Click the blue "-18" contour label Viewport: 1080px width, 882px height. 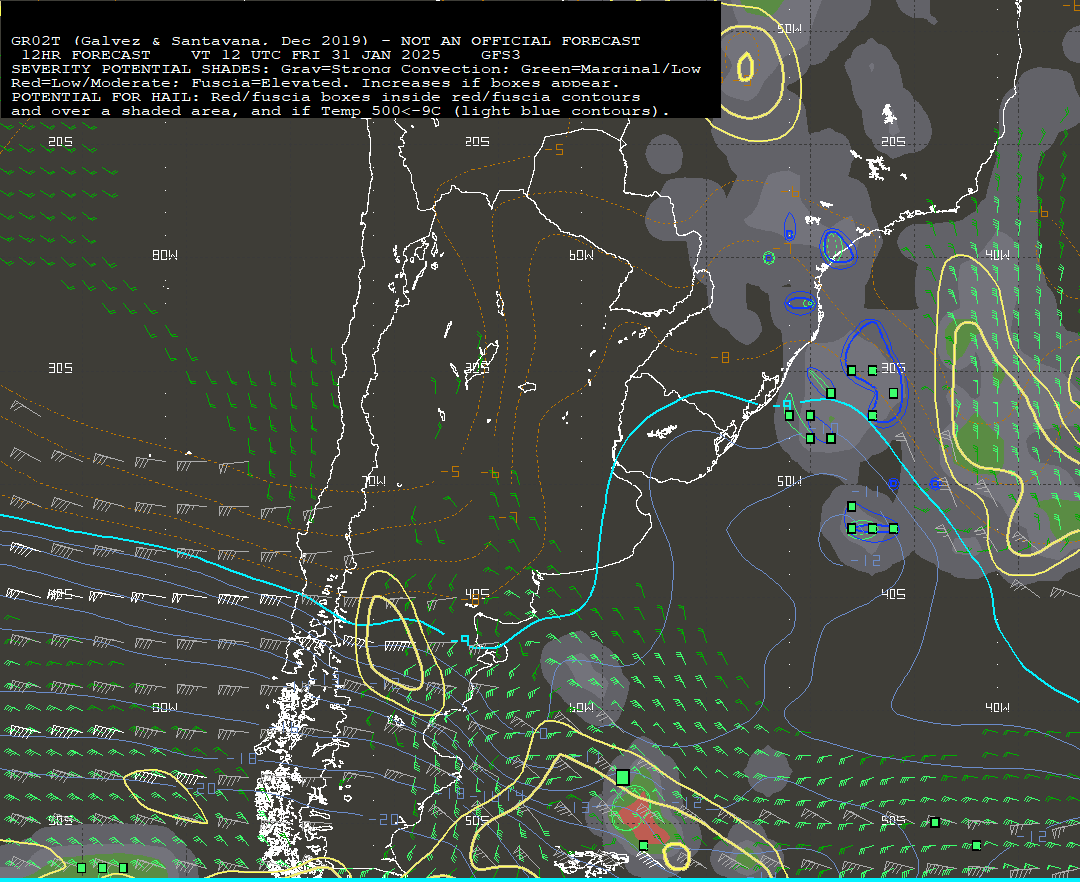click(242, 759)
